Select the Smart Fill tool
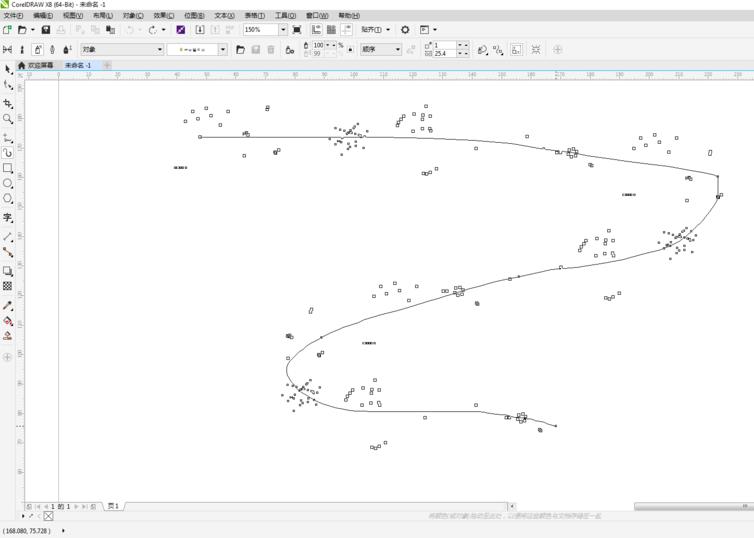This screenshot has height=538, width=754. 8,336
